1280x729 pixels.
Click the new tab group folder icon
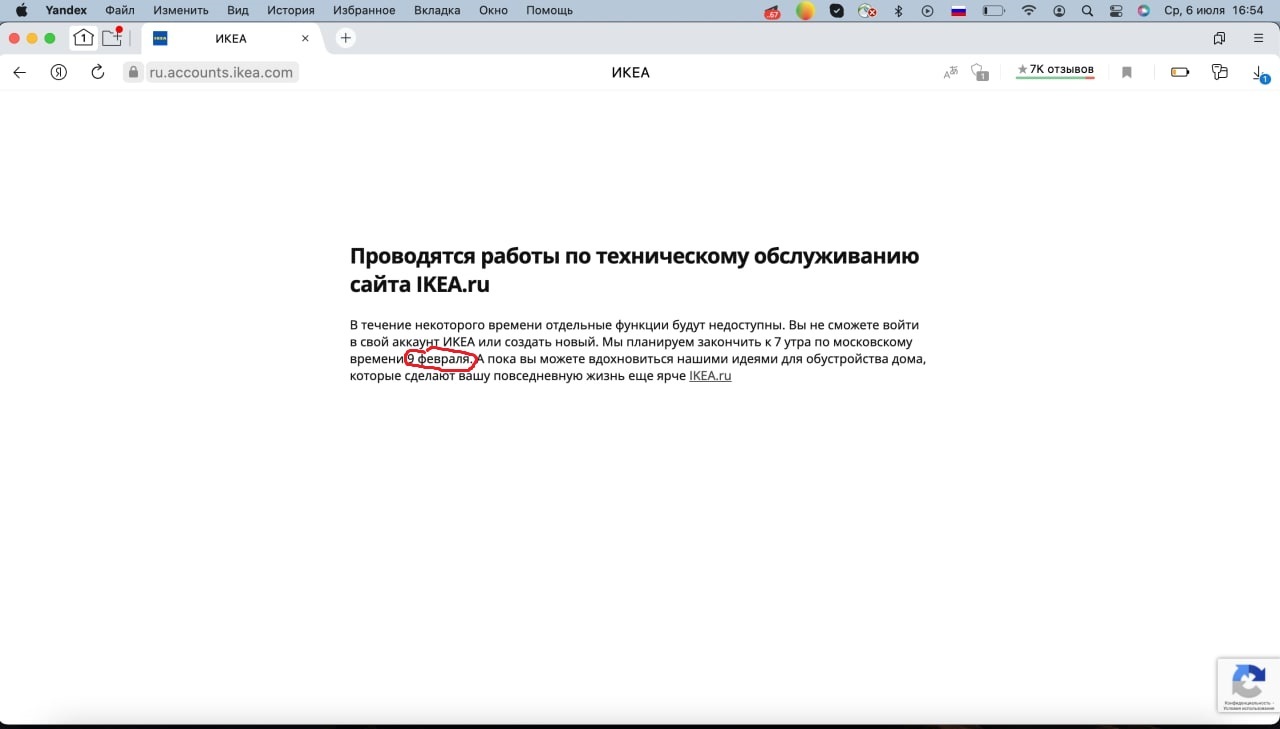pyautogui.click(x=113, y=38)
